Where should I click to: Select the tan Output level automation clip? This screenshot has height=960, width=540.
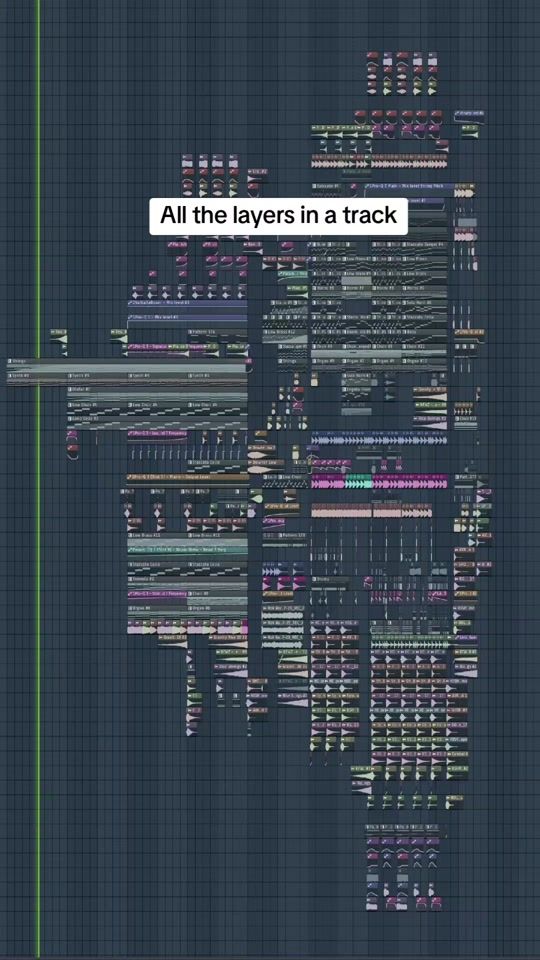187,478
